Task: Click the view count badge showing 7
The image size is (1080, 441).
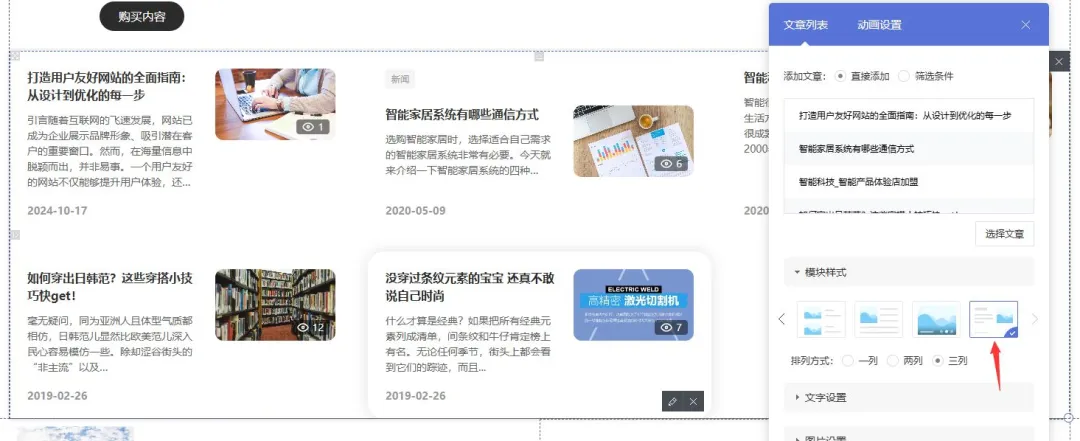Action: coord(671,327)
